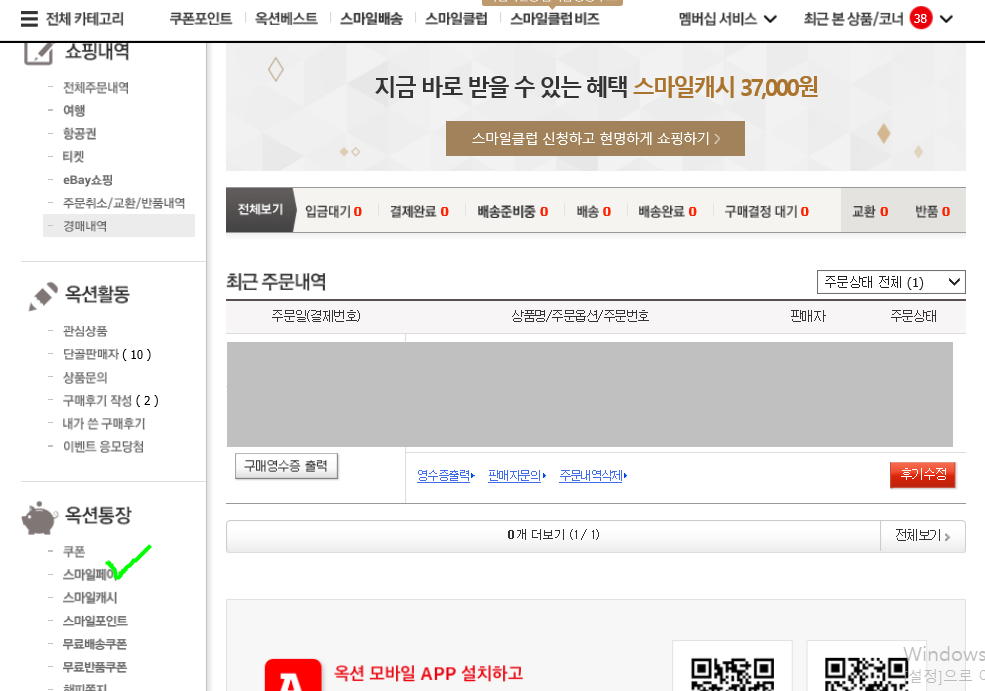Click the 쇼핑내역 sidebar heading

97,52
